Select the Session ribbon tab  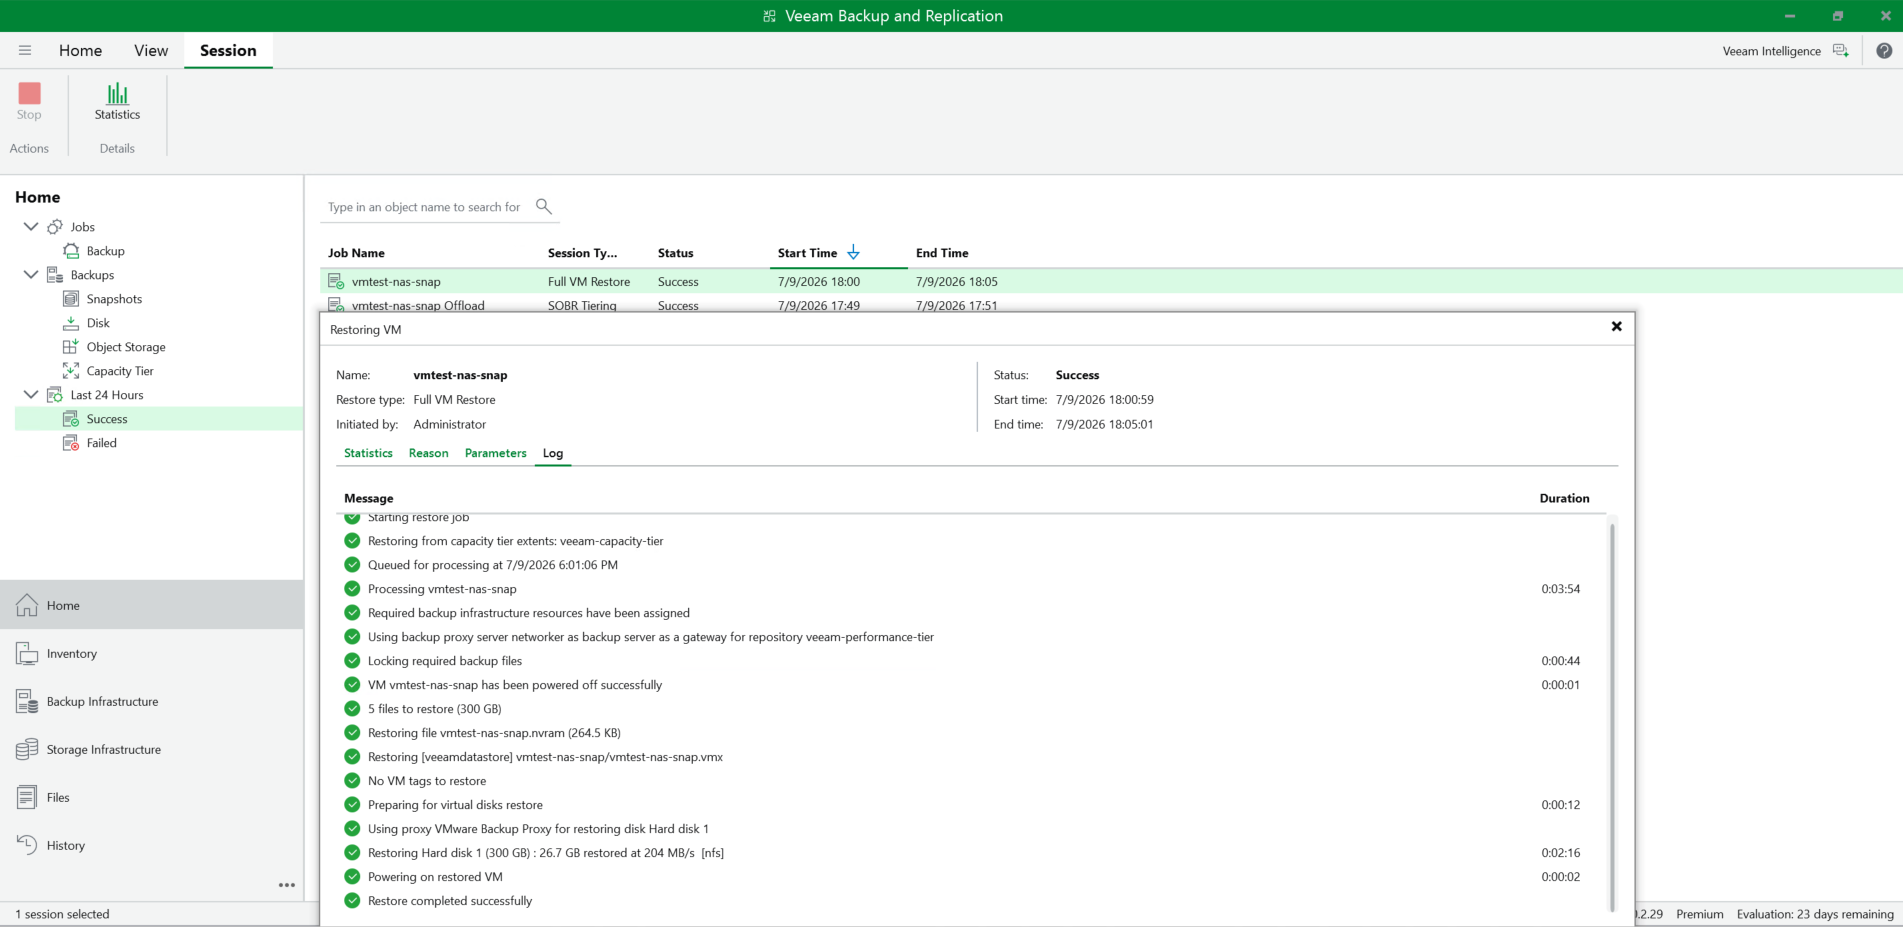228,50
